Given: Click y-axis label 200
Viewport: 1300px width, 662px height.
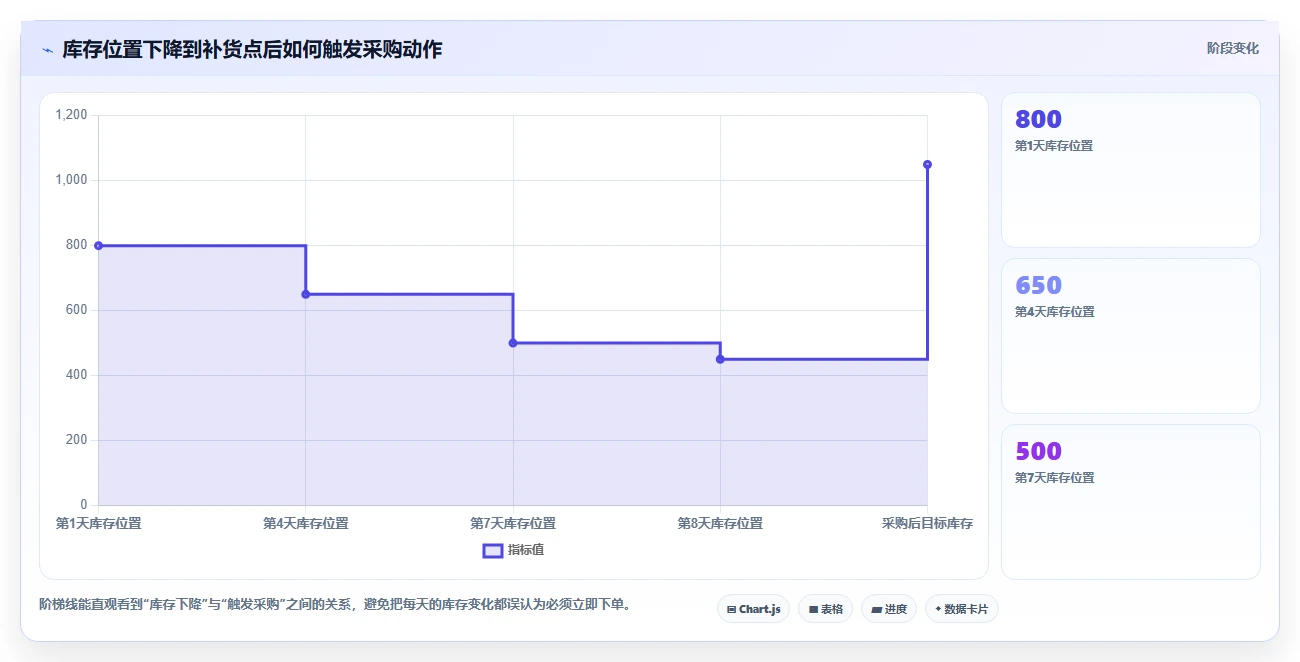Looking at the screenshot, I should pyautogui.click(x=77, y=440).
